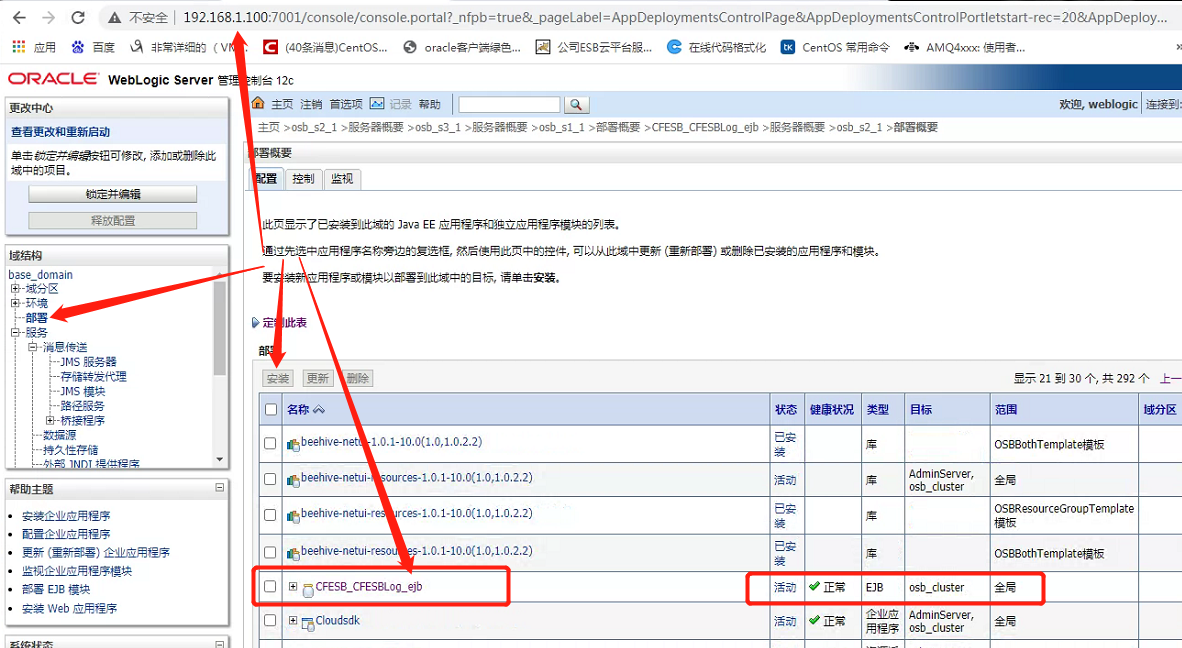This screenshot has width=1182, height=648.
Task: Reload the page with refresh icon
Action: point(78,17)
